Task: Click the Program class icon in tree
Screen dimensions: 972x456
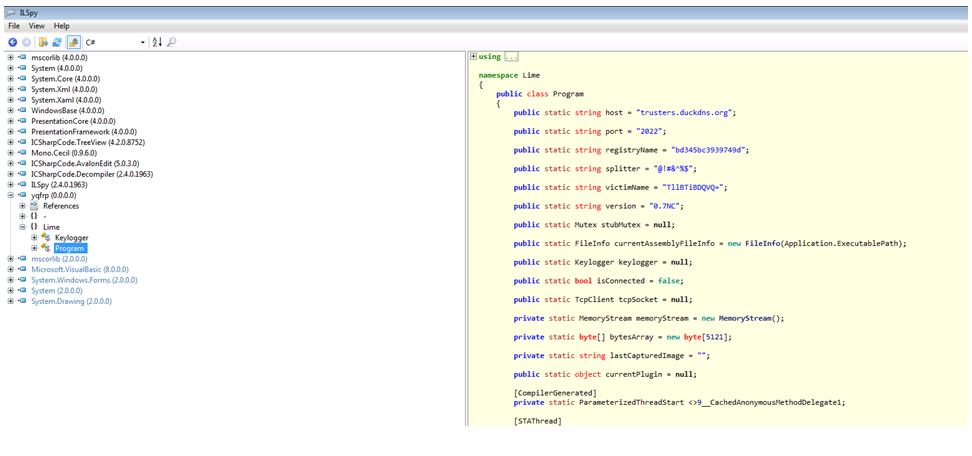Action: click(45, 248)
